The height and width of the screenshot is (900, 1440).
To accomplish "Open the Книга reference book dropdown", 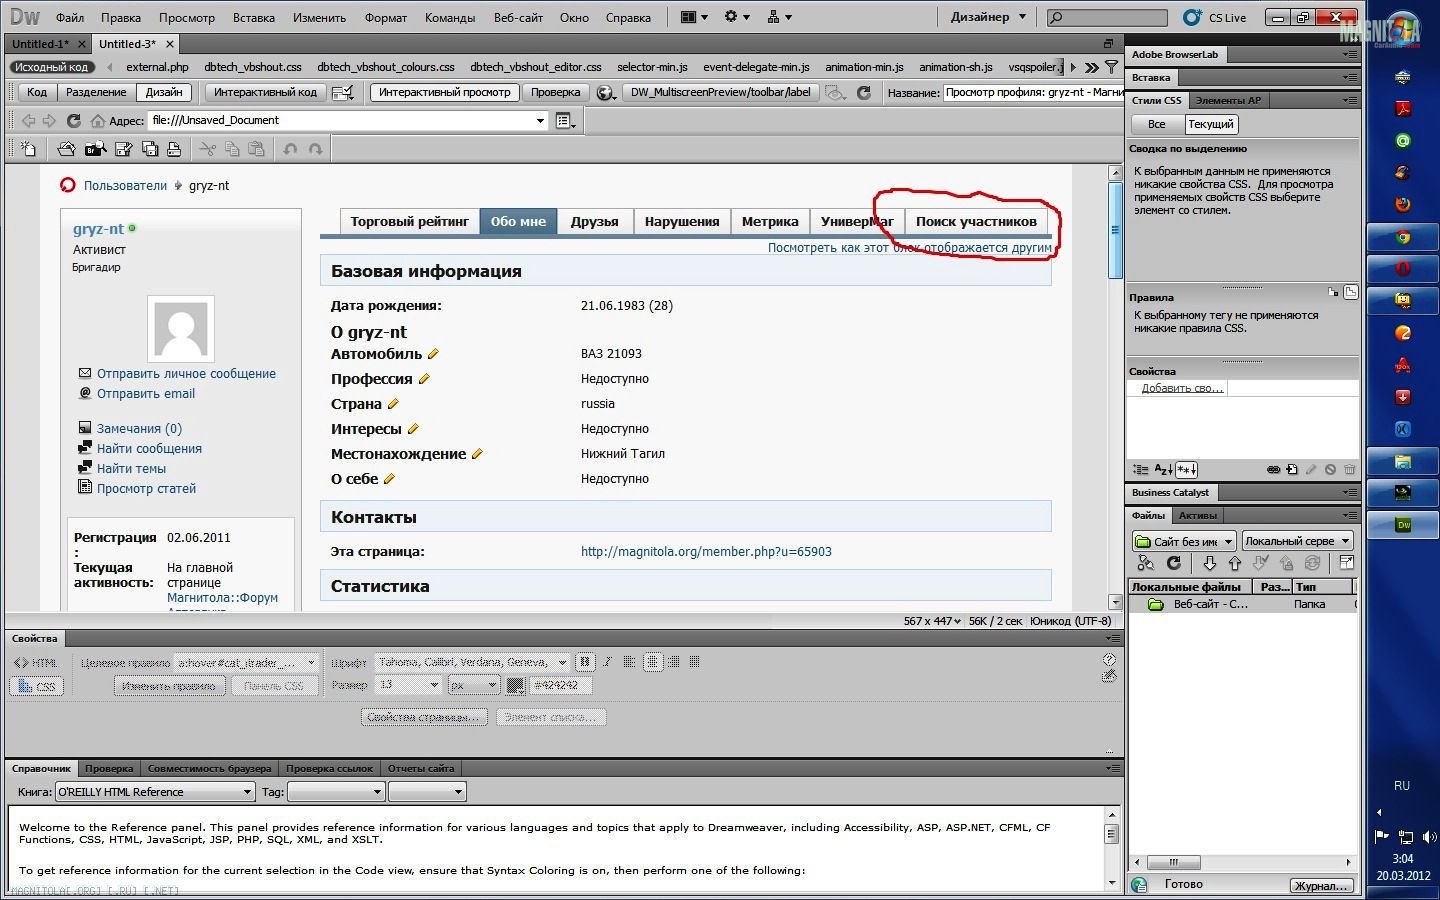I will [155, 792].
